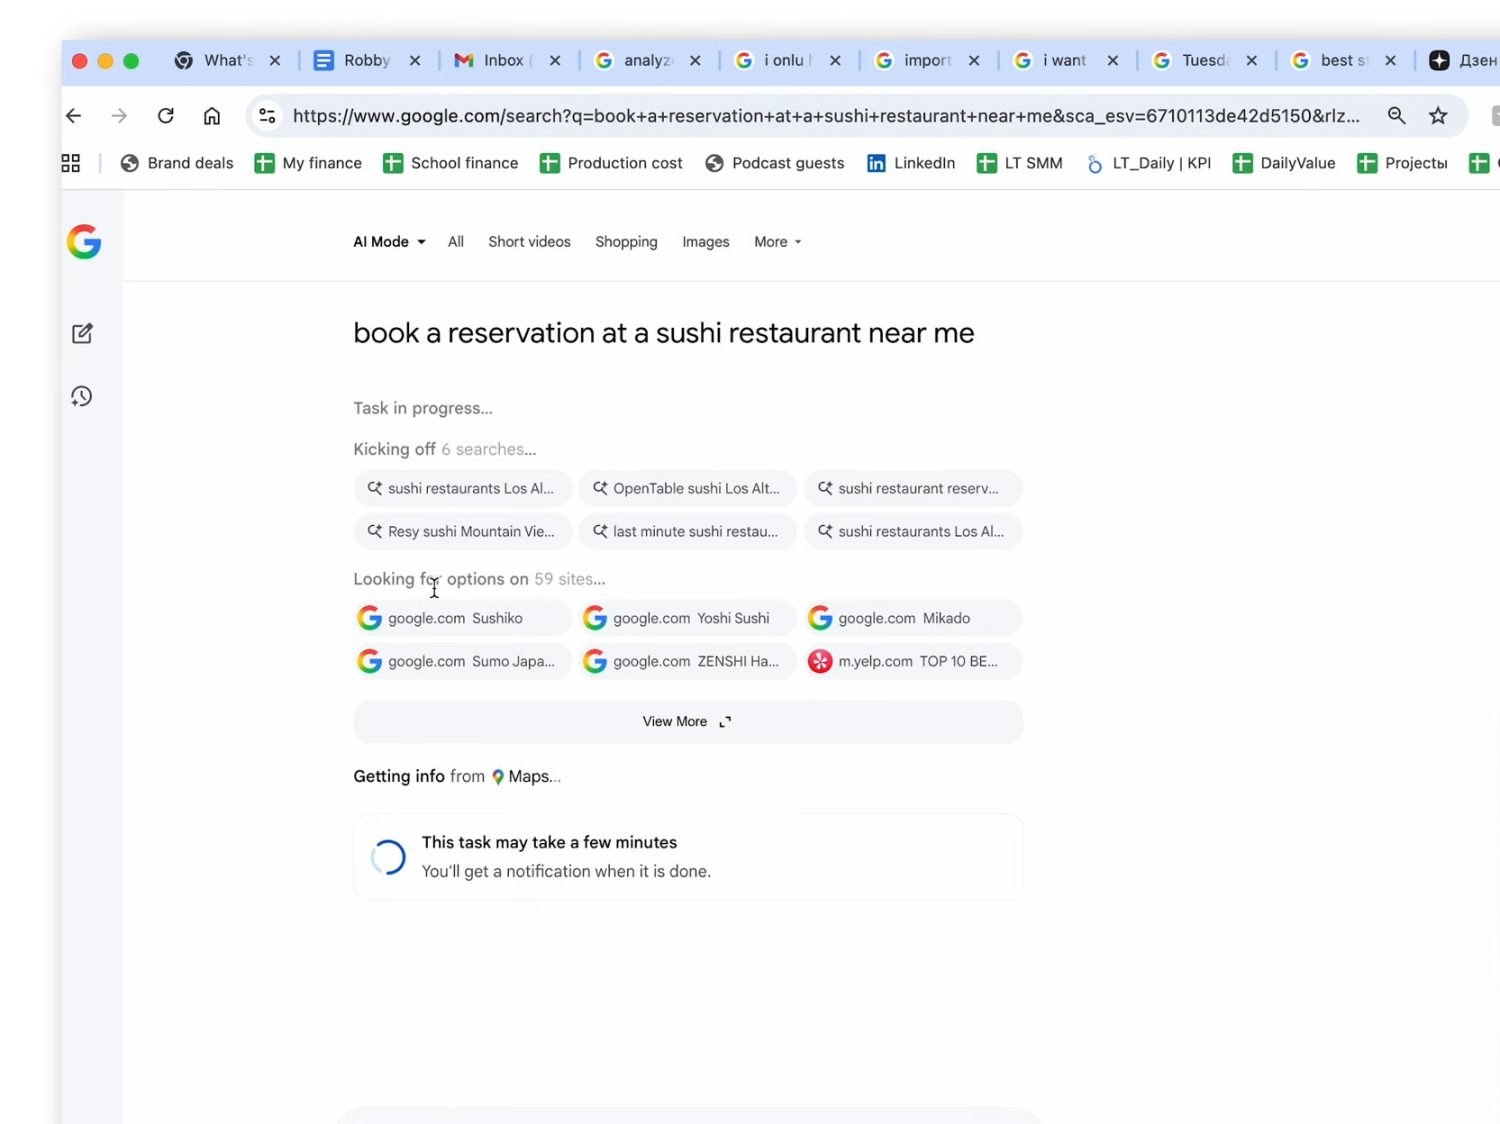Click the back navigation arrow
Screen dimensions: 1500x1124
(73, 115)
